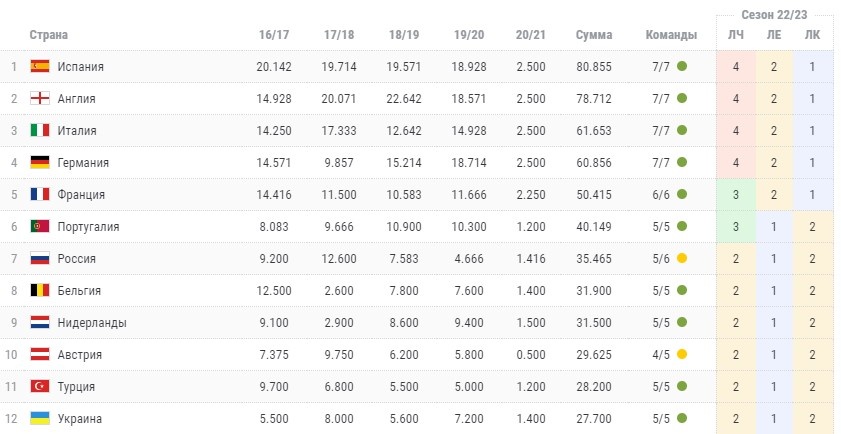This screenshot has width=841, height=434.
Task: Click the Команды column header
Action: point(671,35)
